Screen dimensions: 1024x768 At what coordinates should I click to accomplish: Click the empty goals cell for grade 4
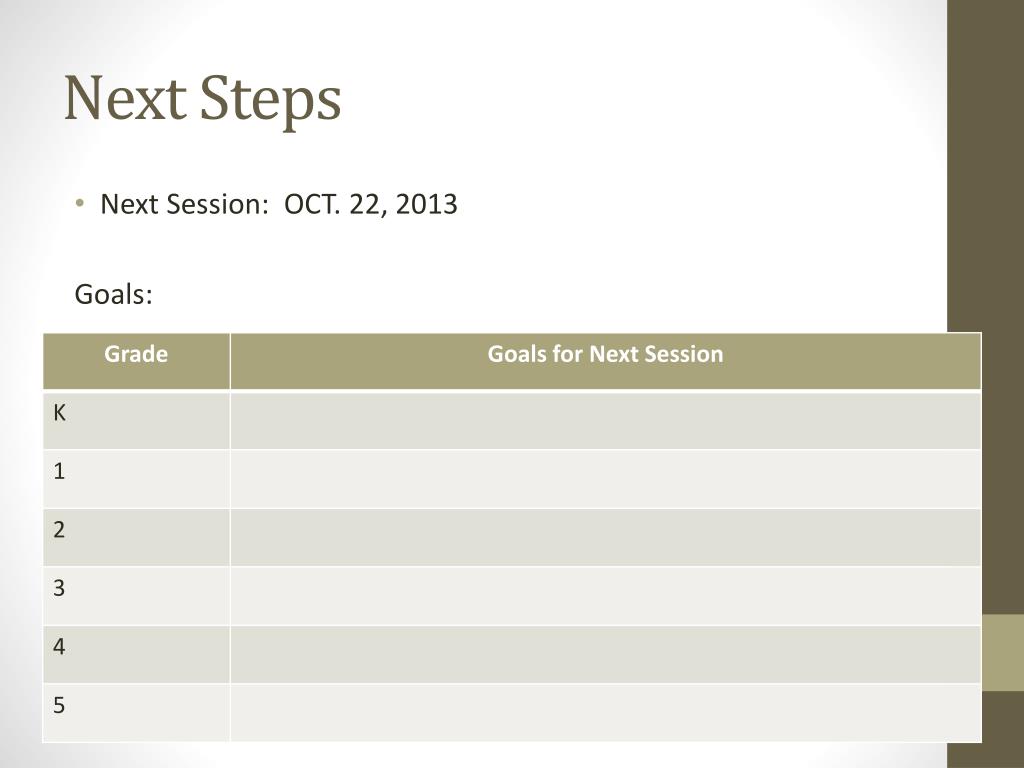[x=605, y=654]
